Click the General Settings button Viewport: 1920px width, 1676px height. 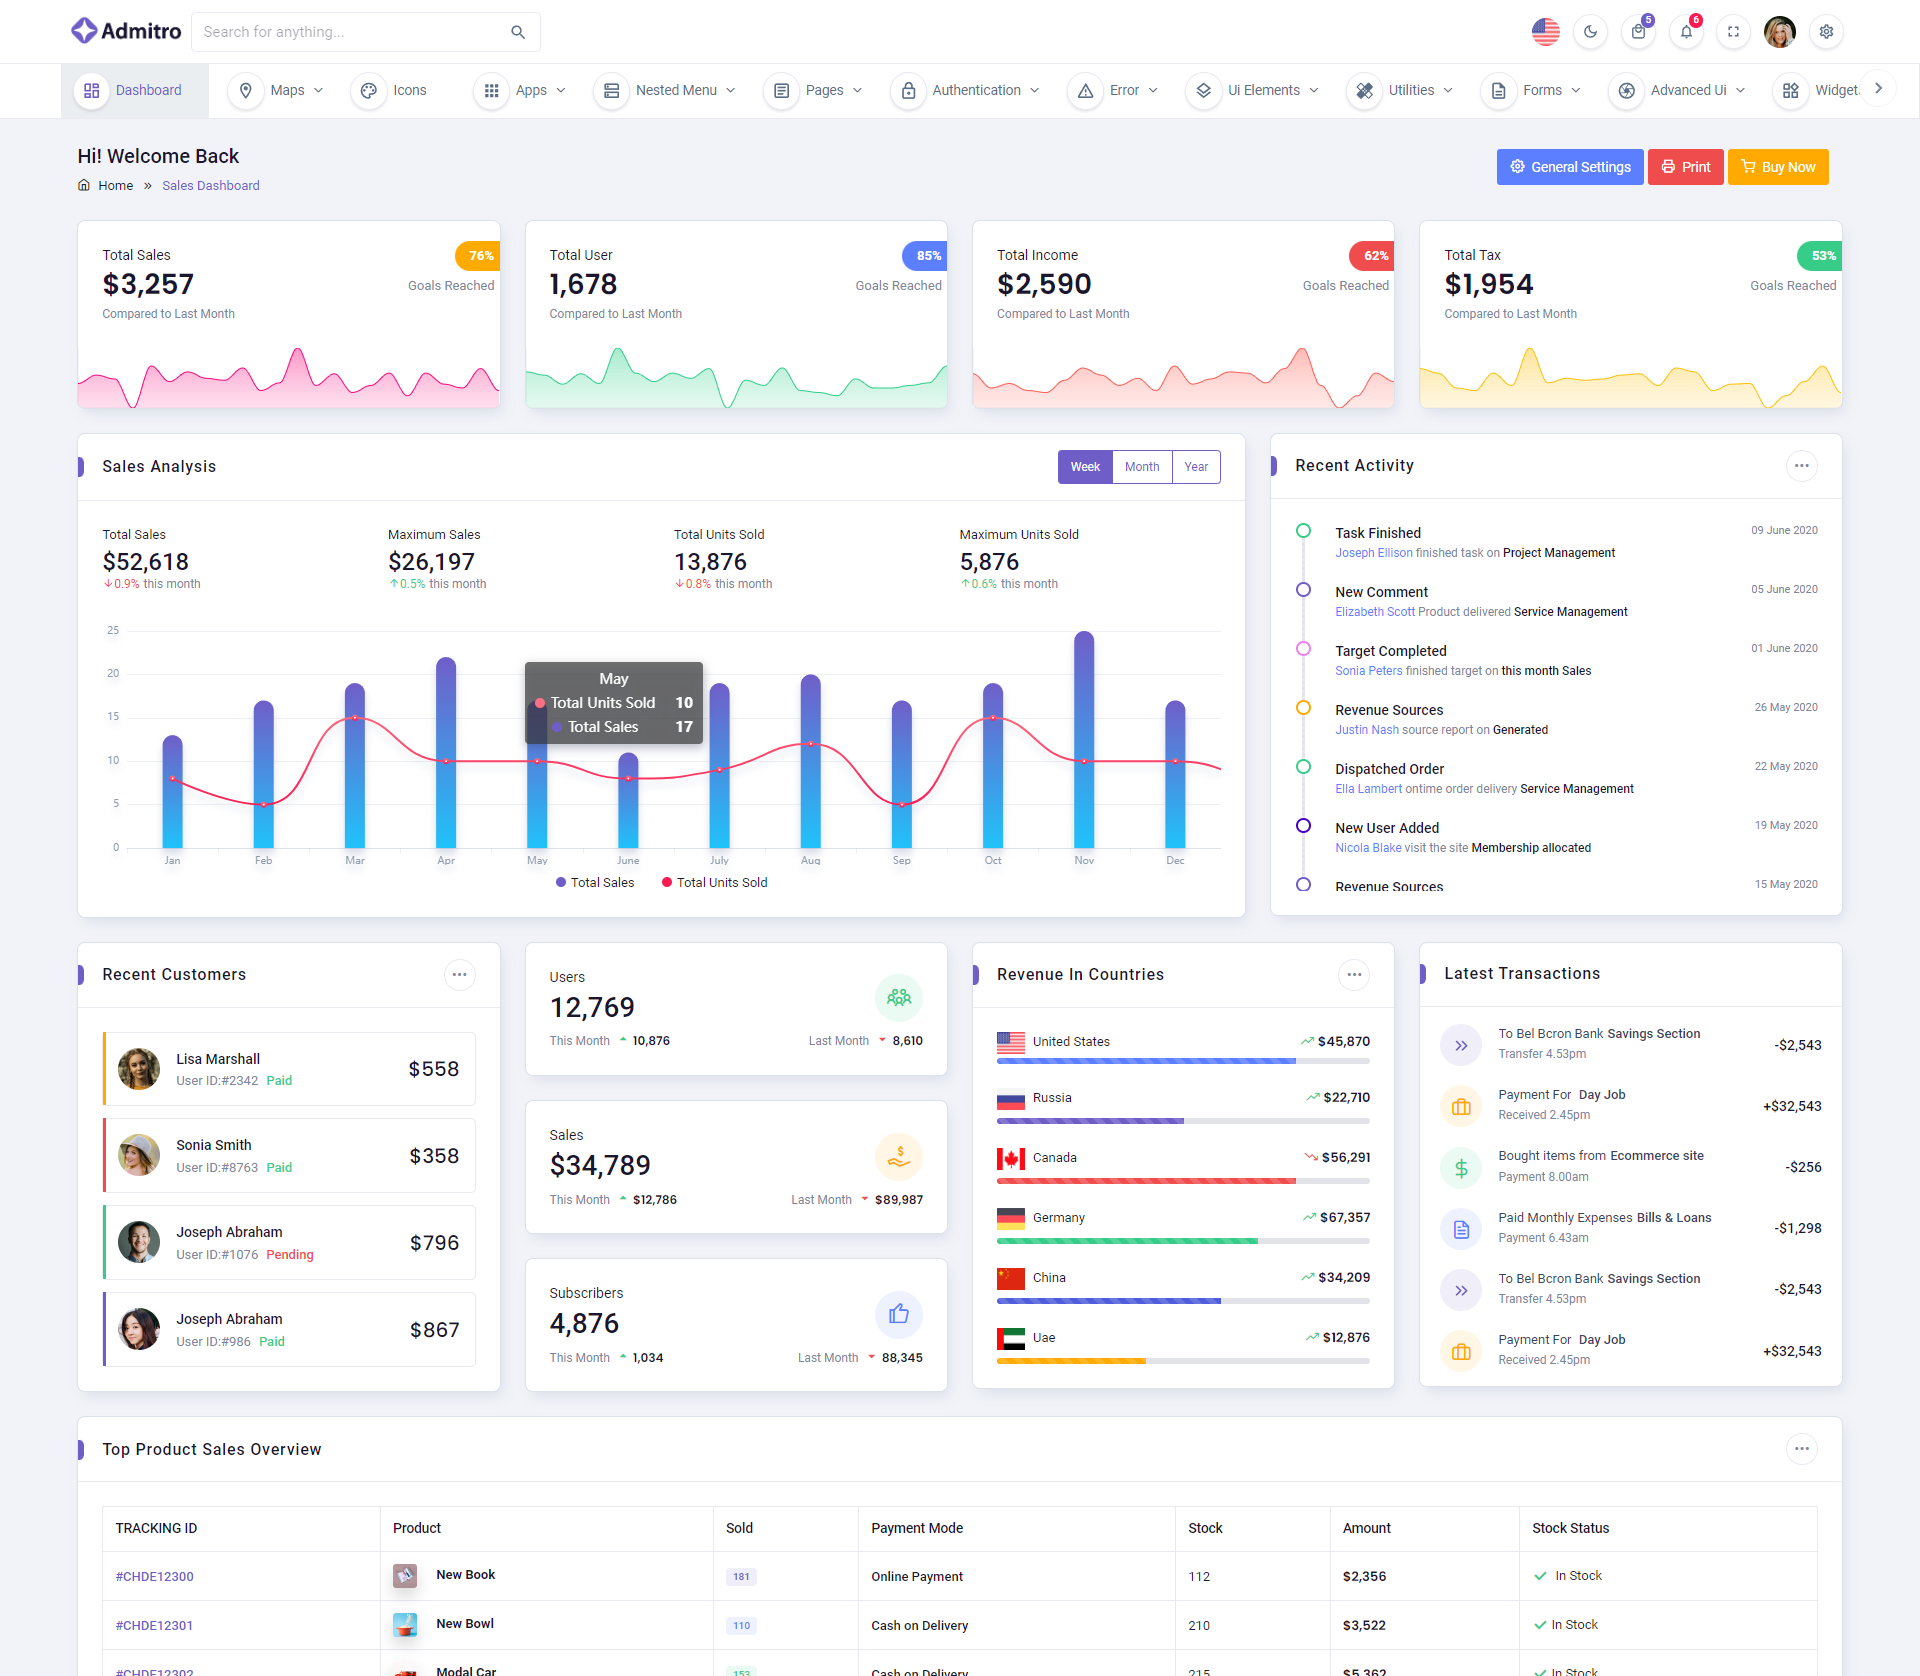point(1569,167)
